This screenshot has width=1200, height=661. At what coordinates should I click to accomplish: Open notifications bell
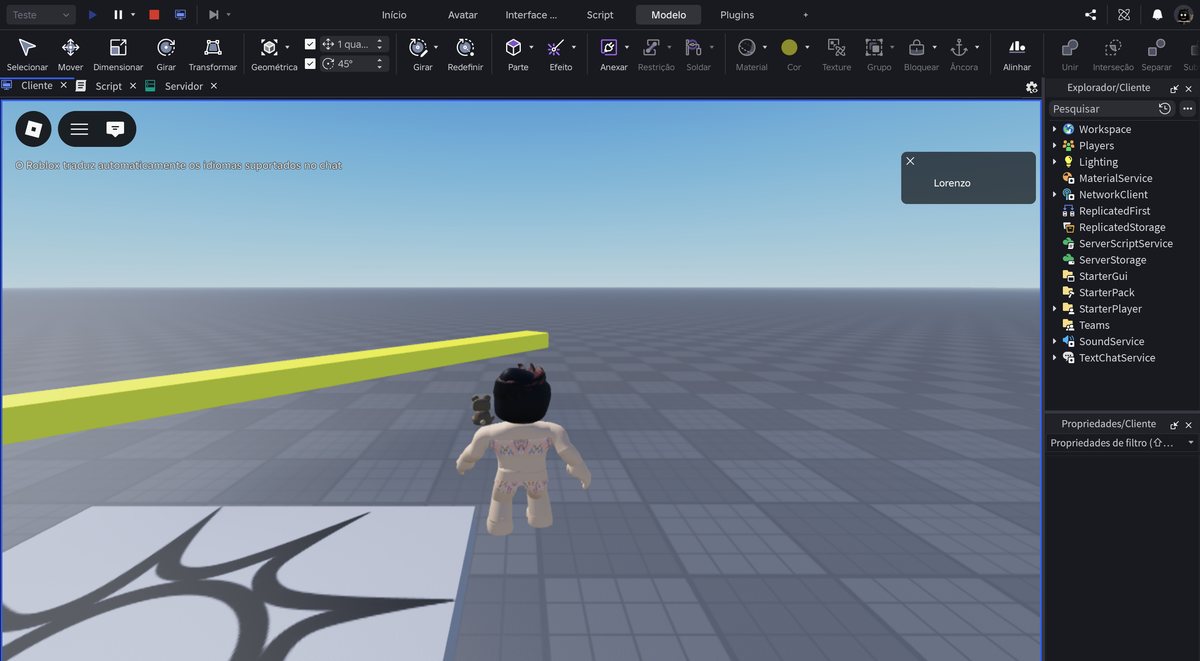pyautogui.click(x=1157, y=15)
